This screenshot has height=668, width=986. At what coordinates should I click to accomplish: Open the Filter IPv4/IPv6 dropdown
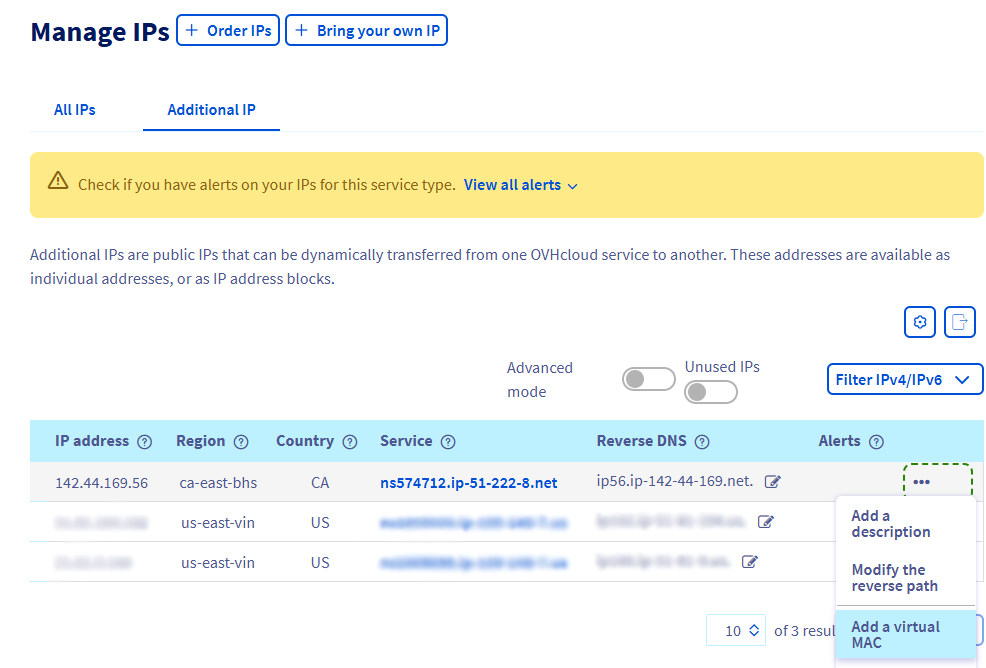click(904, 379)
